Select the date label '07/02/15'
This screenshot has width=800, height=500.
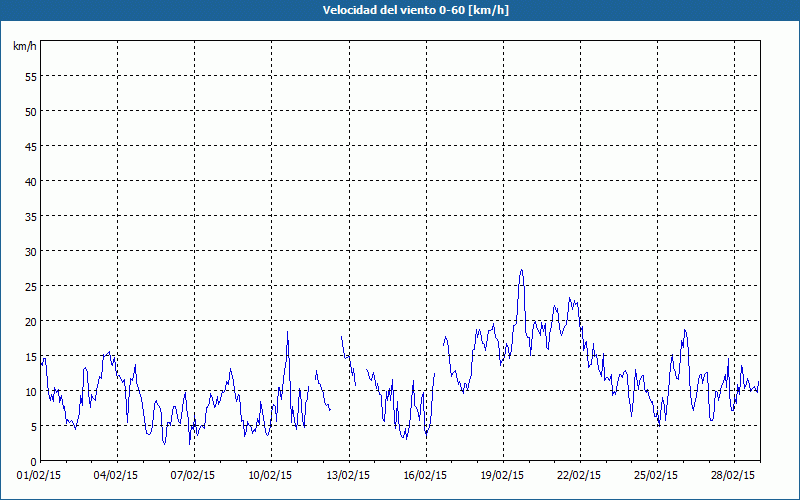click(193, 475)
